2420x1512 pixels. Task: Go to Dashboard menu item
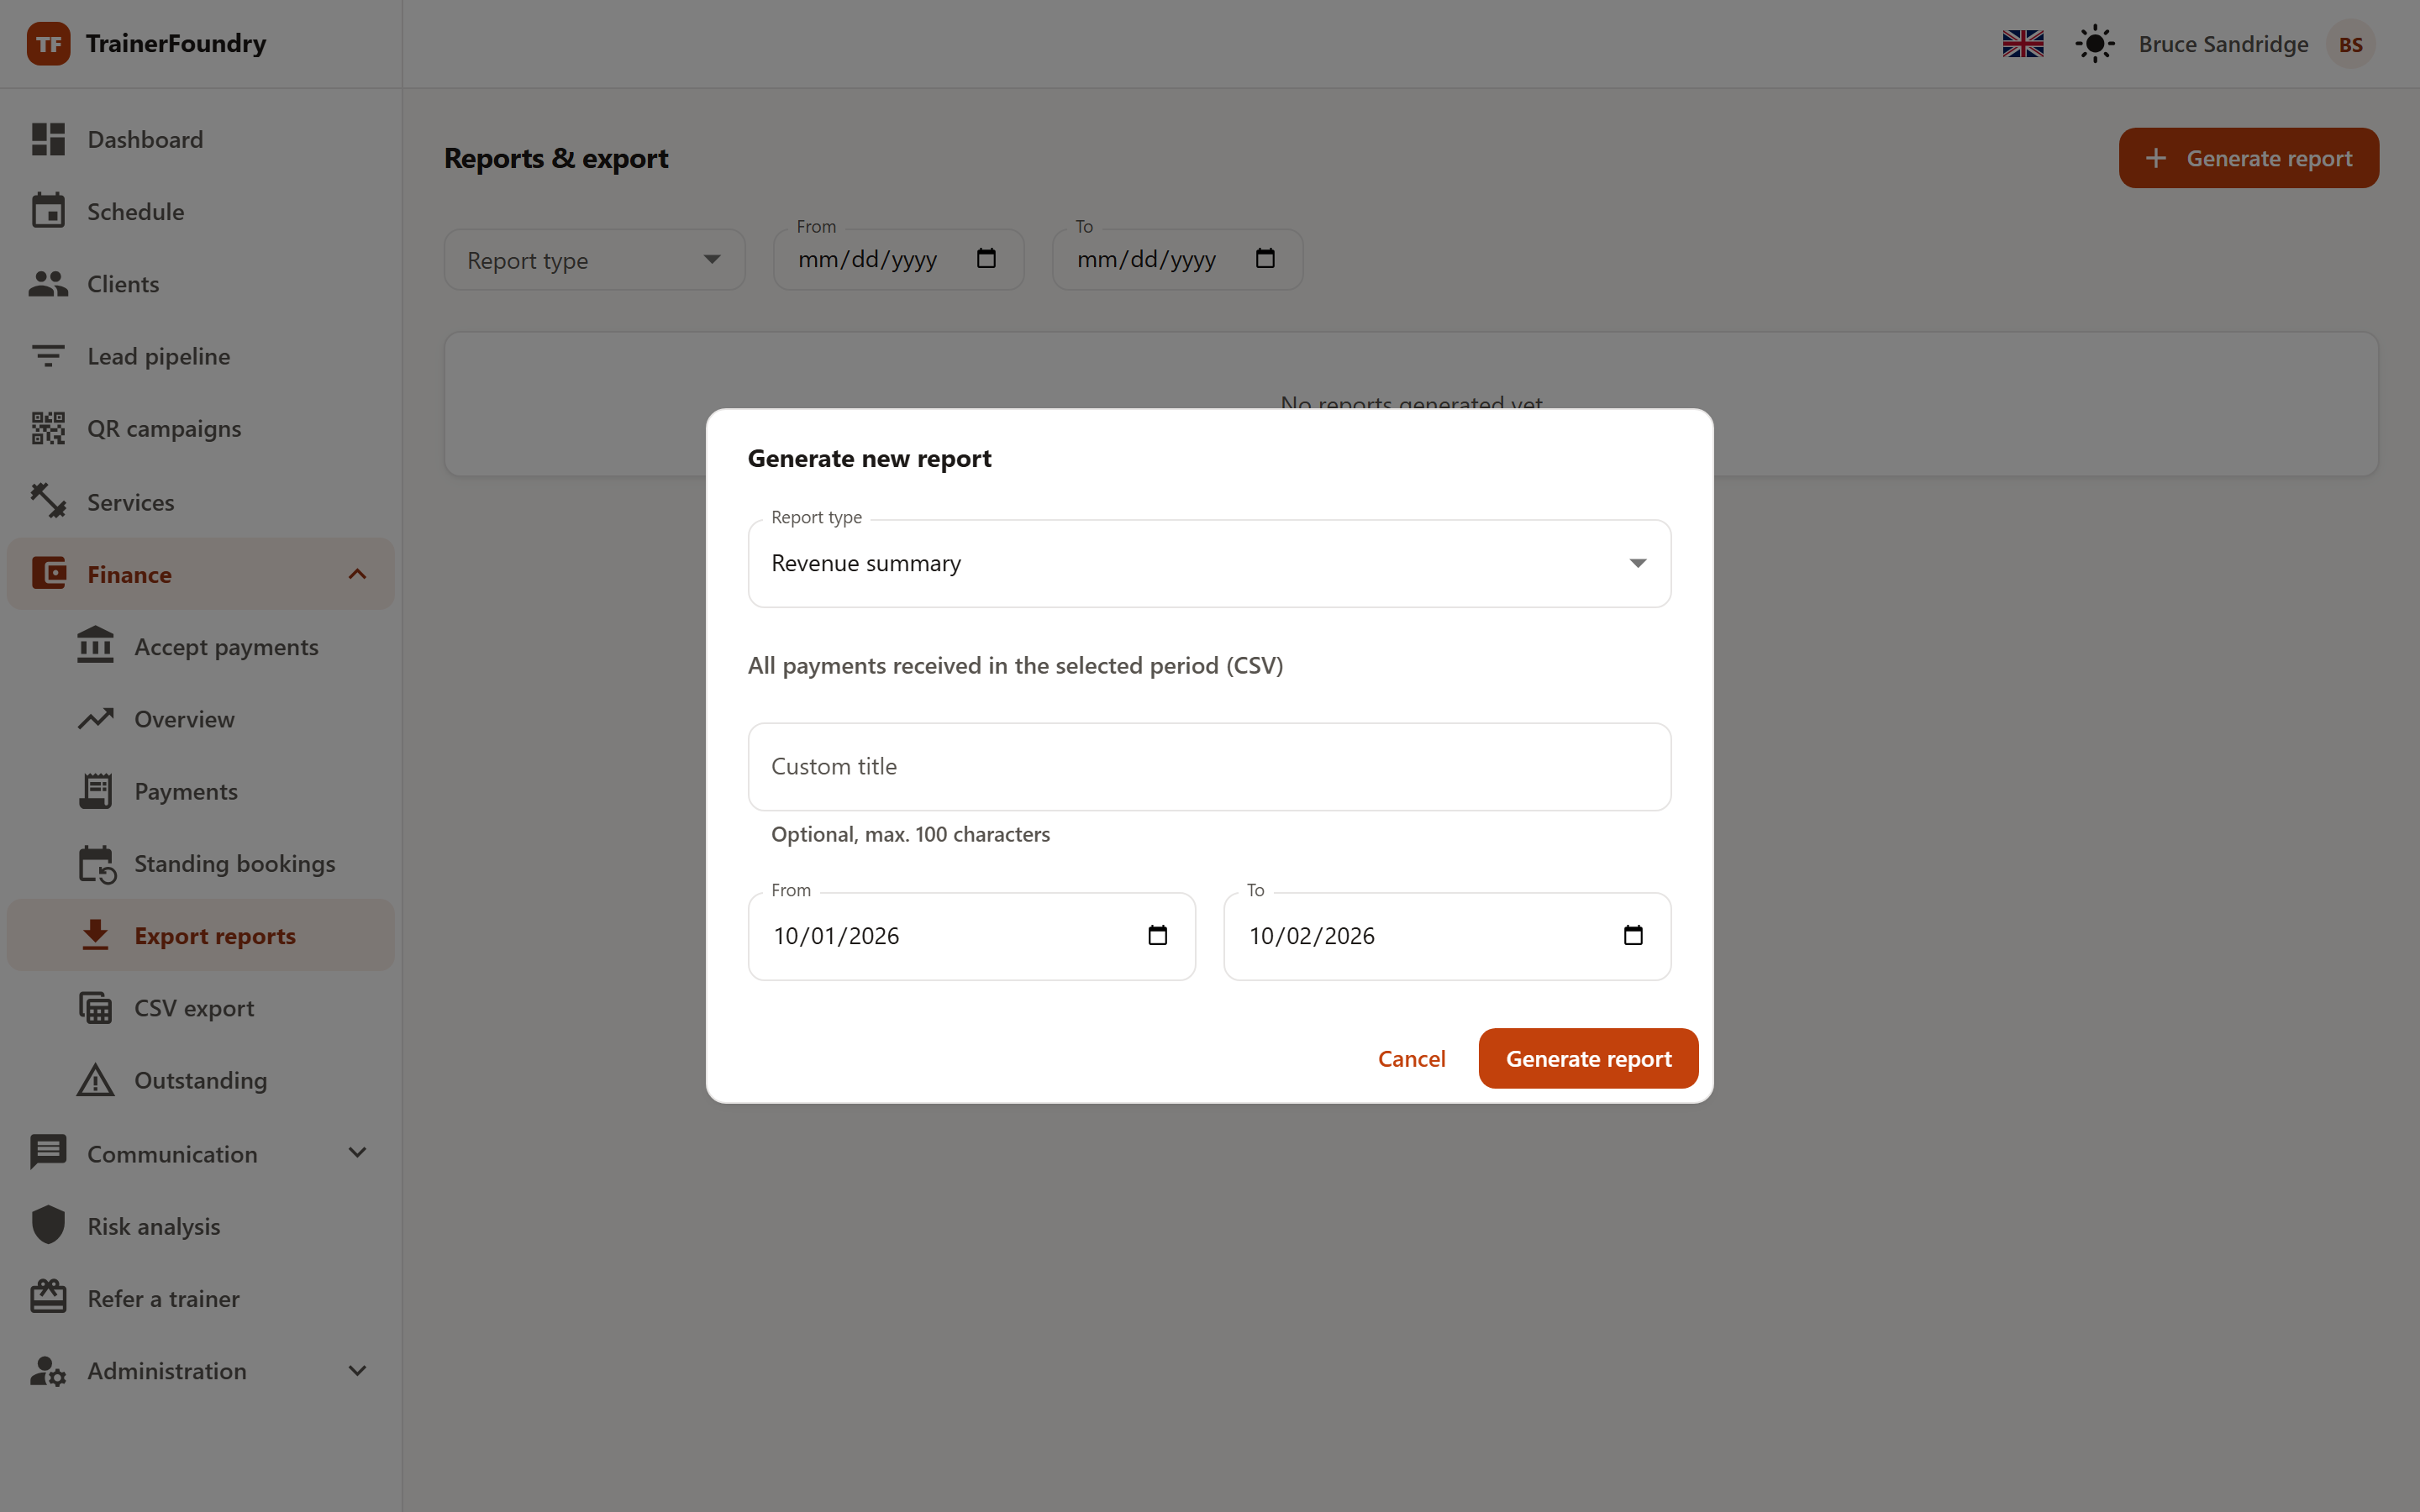(200, 139)
